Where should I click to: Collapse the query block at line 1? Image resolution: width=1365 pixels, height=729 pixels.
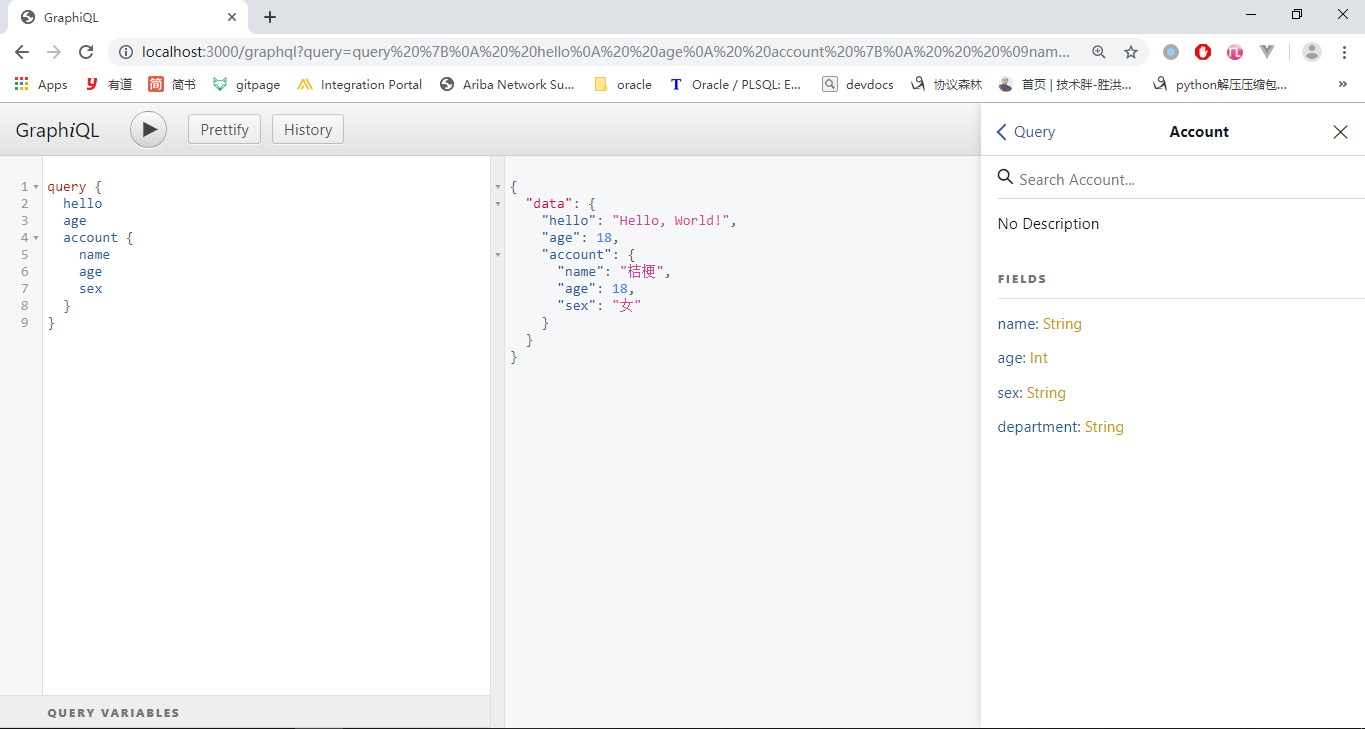pyautogui.click(x=36, y=187)
